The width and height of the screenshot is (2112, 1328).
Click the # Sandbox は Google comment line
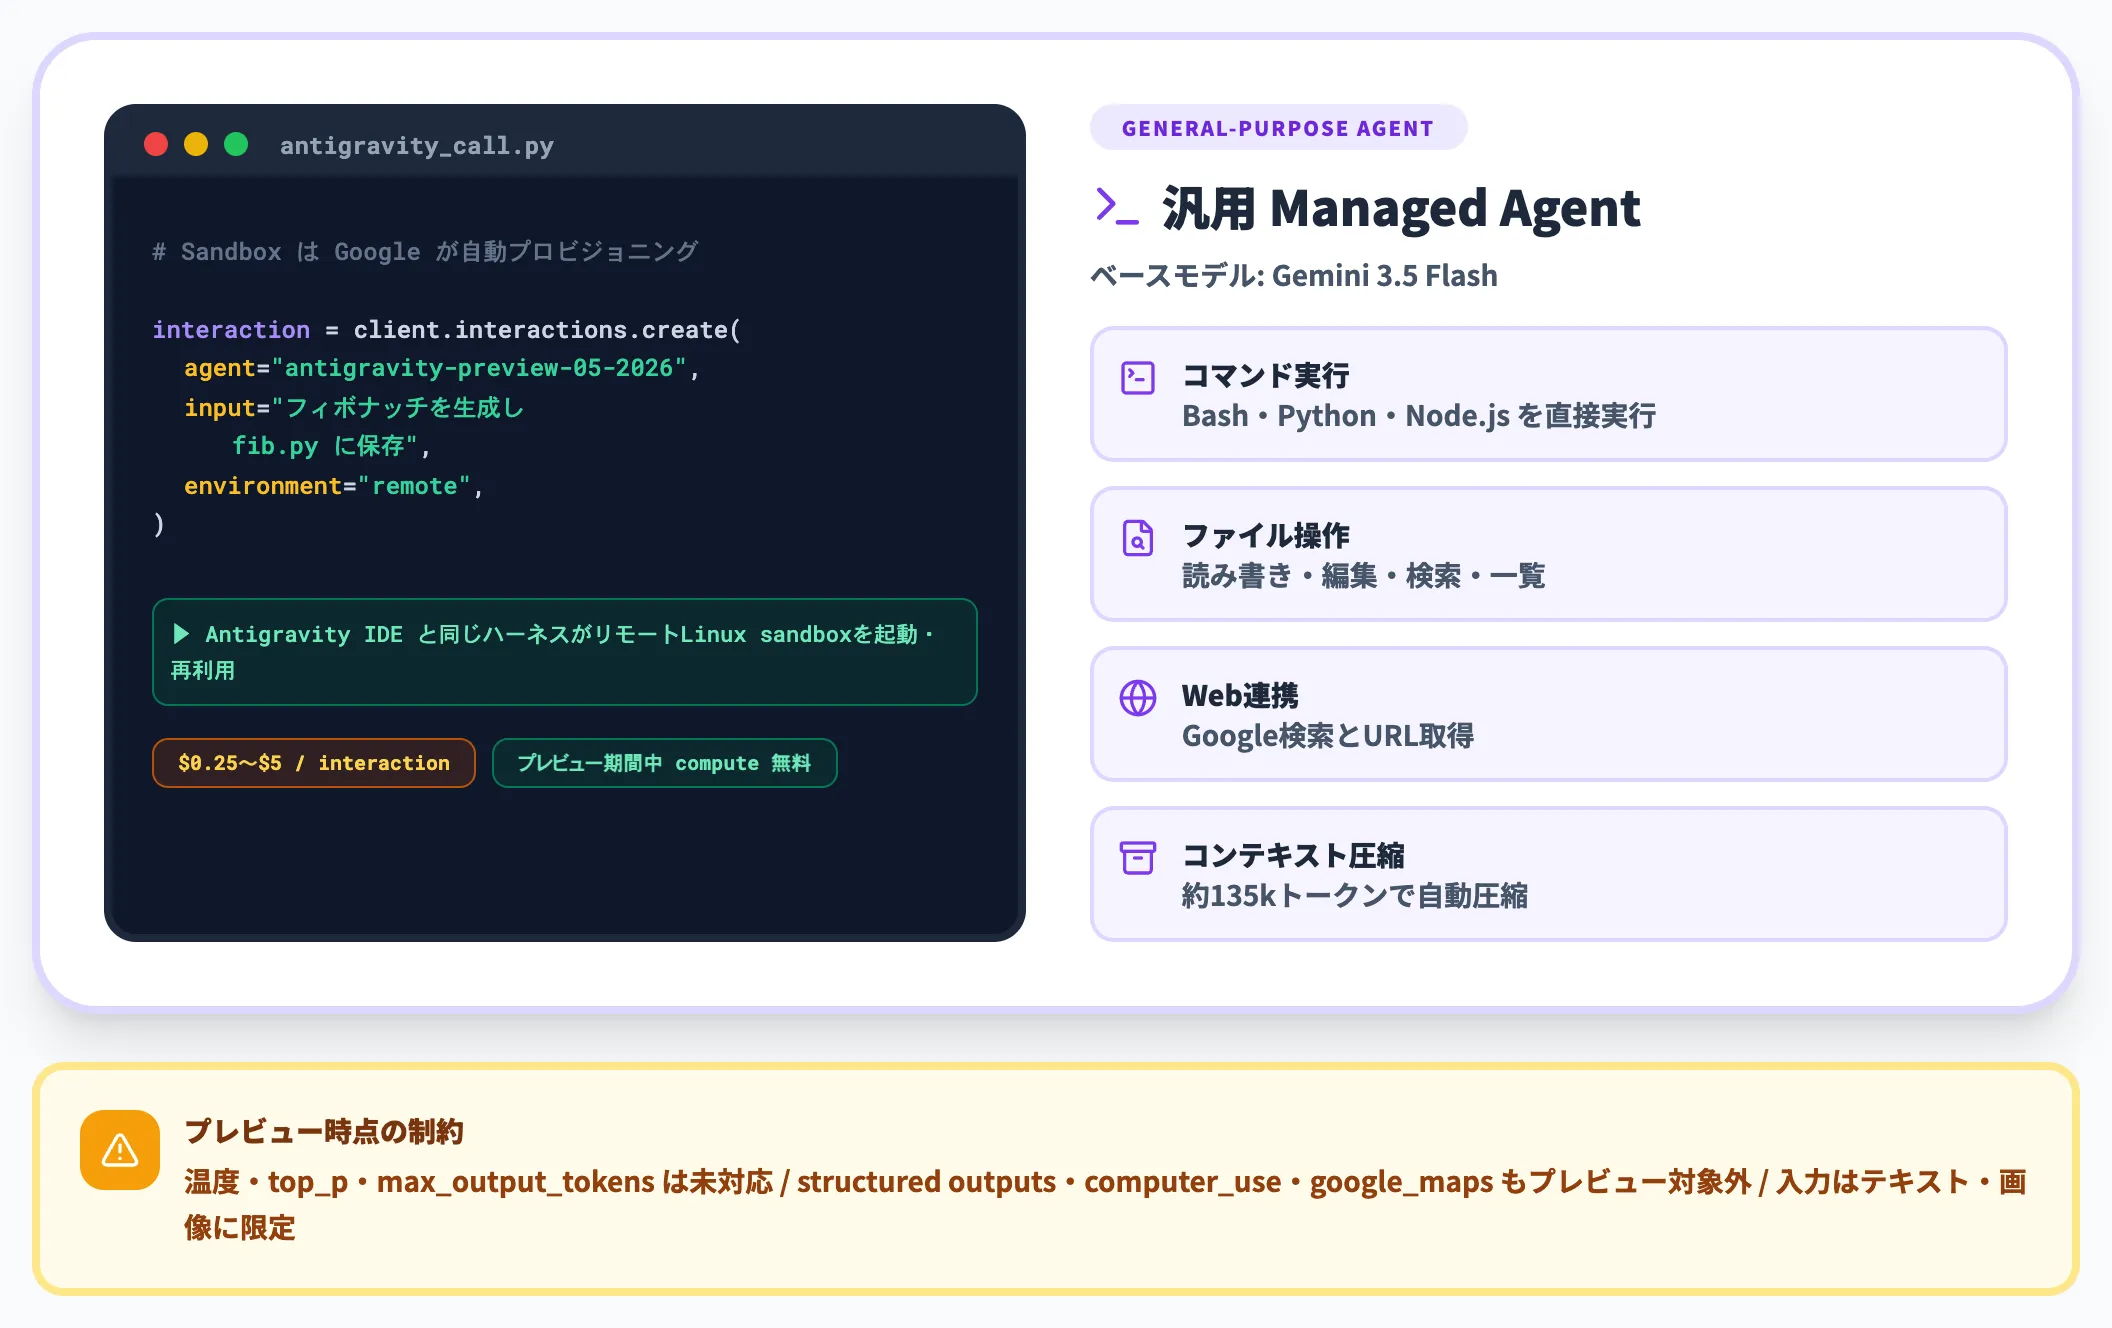coord(425,252)
